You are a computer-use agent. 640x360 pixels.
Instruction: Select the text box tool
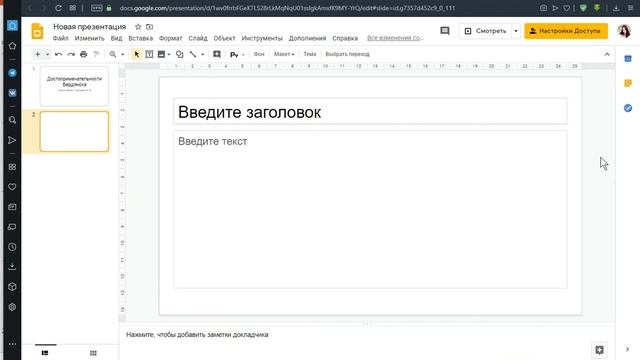(x=149, y=54)
